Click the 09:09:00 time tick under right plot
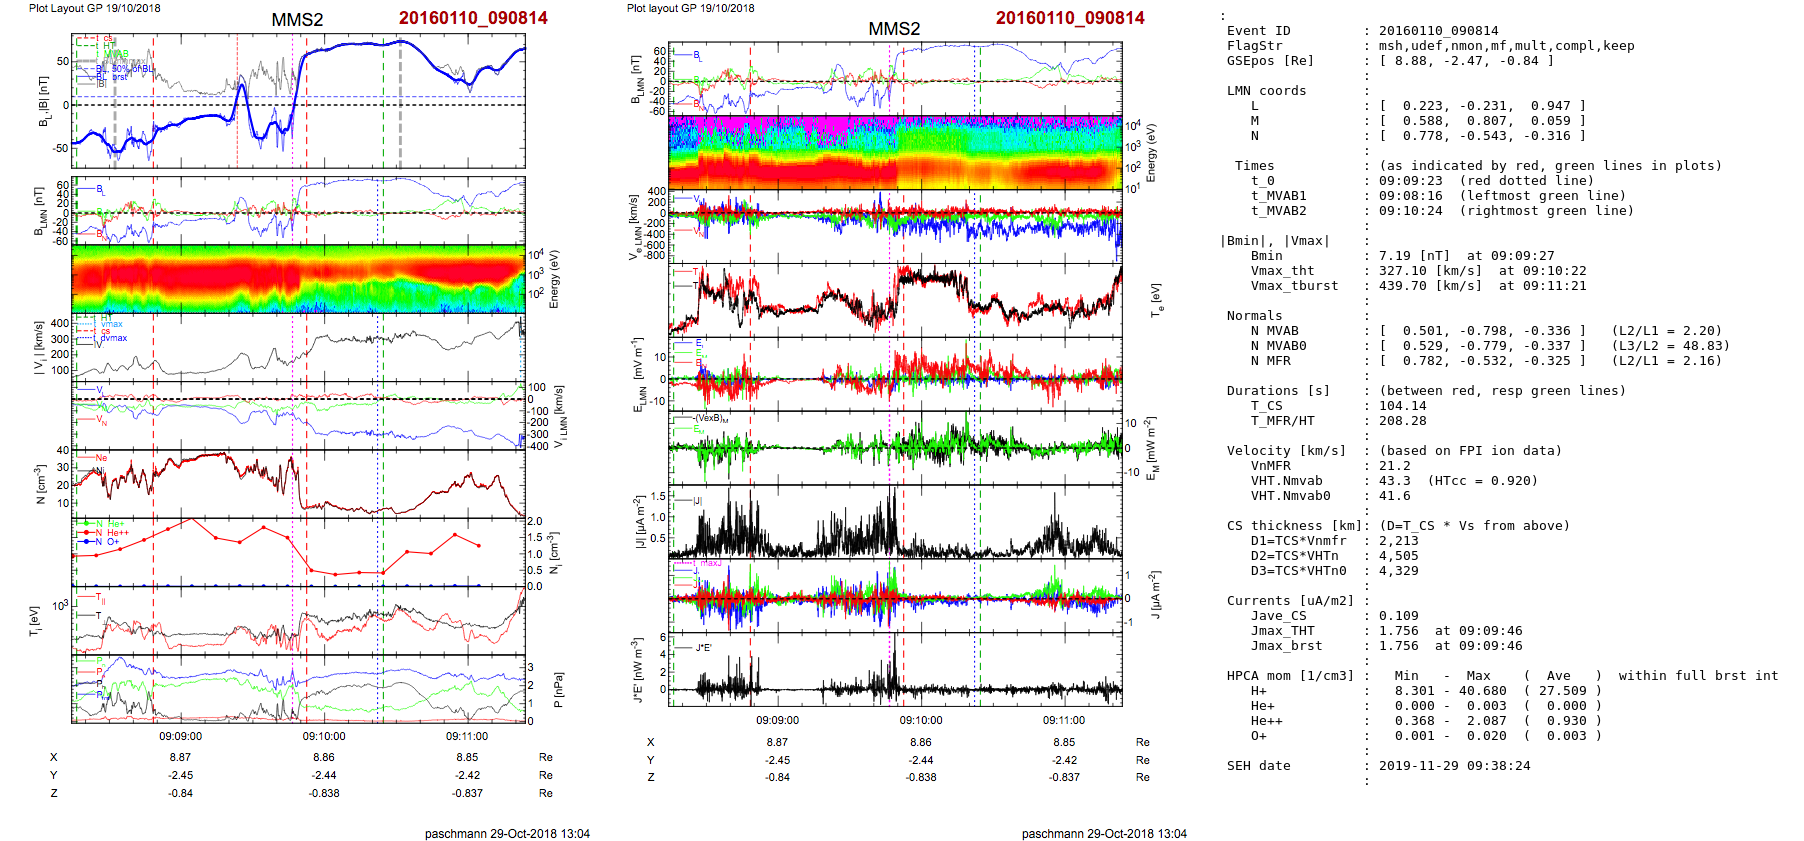This screenshot has width=1804, height=841. coord(777,720)
